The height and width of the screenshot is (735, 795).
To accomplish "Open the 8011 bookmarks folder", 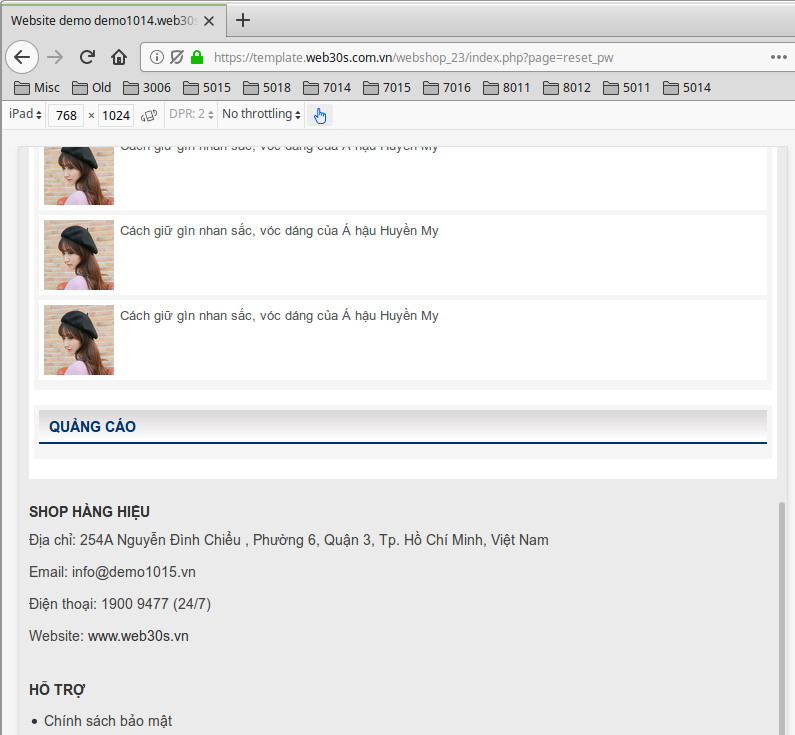I will click(x=507, y=88).
